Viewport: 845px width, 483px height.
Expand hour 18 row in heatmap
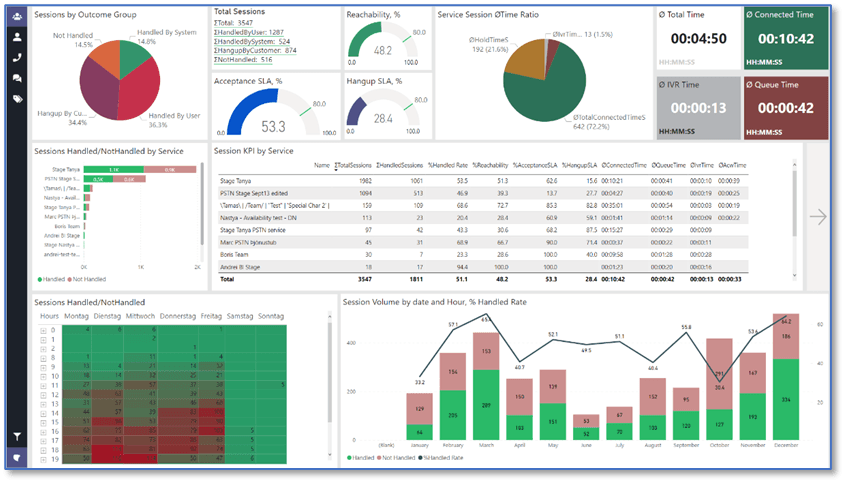tap(43, 450)
